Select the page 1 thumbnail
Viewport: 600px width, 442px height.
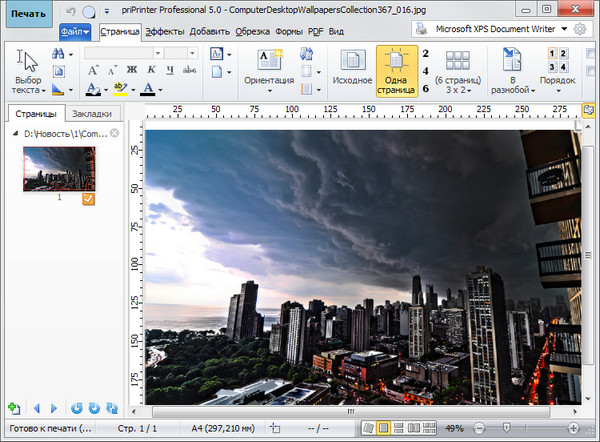[59, 168]
